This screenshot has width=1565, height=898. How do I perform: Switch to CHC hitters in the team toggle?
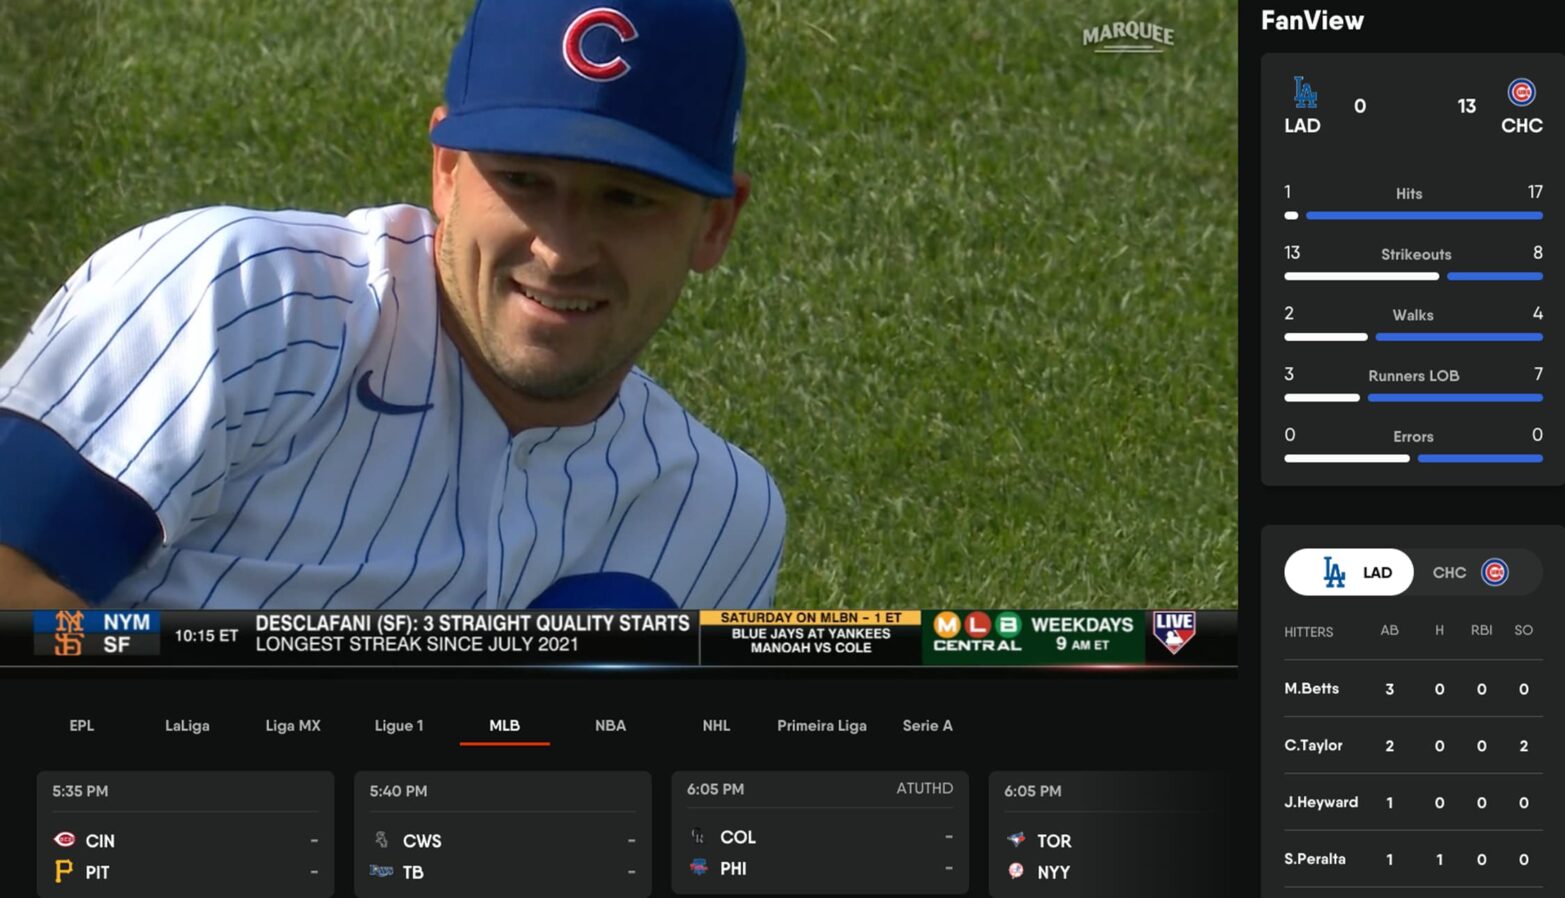[1470, 572]
